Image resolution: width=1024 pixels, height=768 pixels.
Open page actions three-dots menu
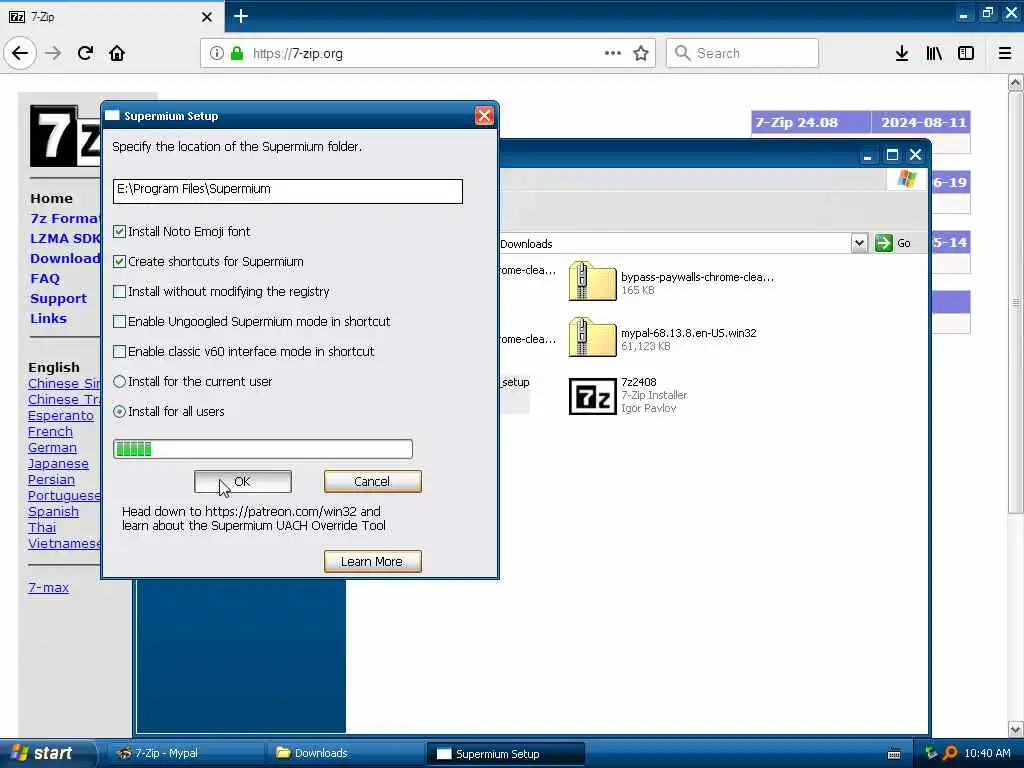[x=613, y=53]
